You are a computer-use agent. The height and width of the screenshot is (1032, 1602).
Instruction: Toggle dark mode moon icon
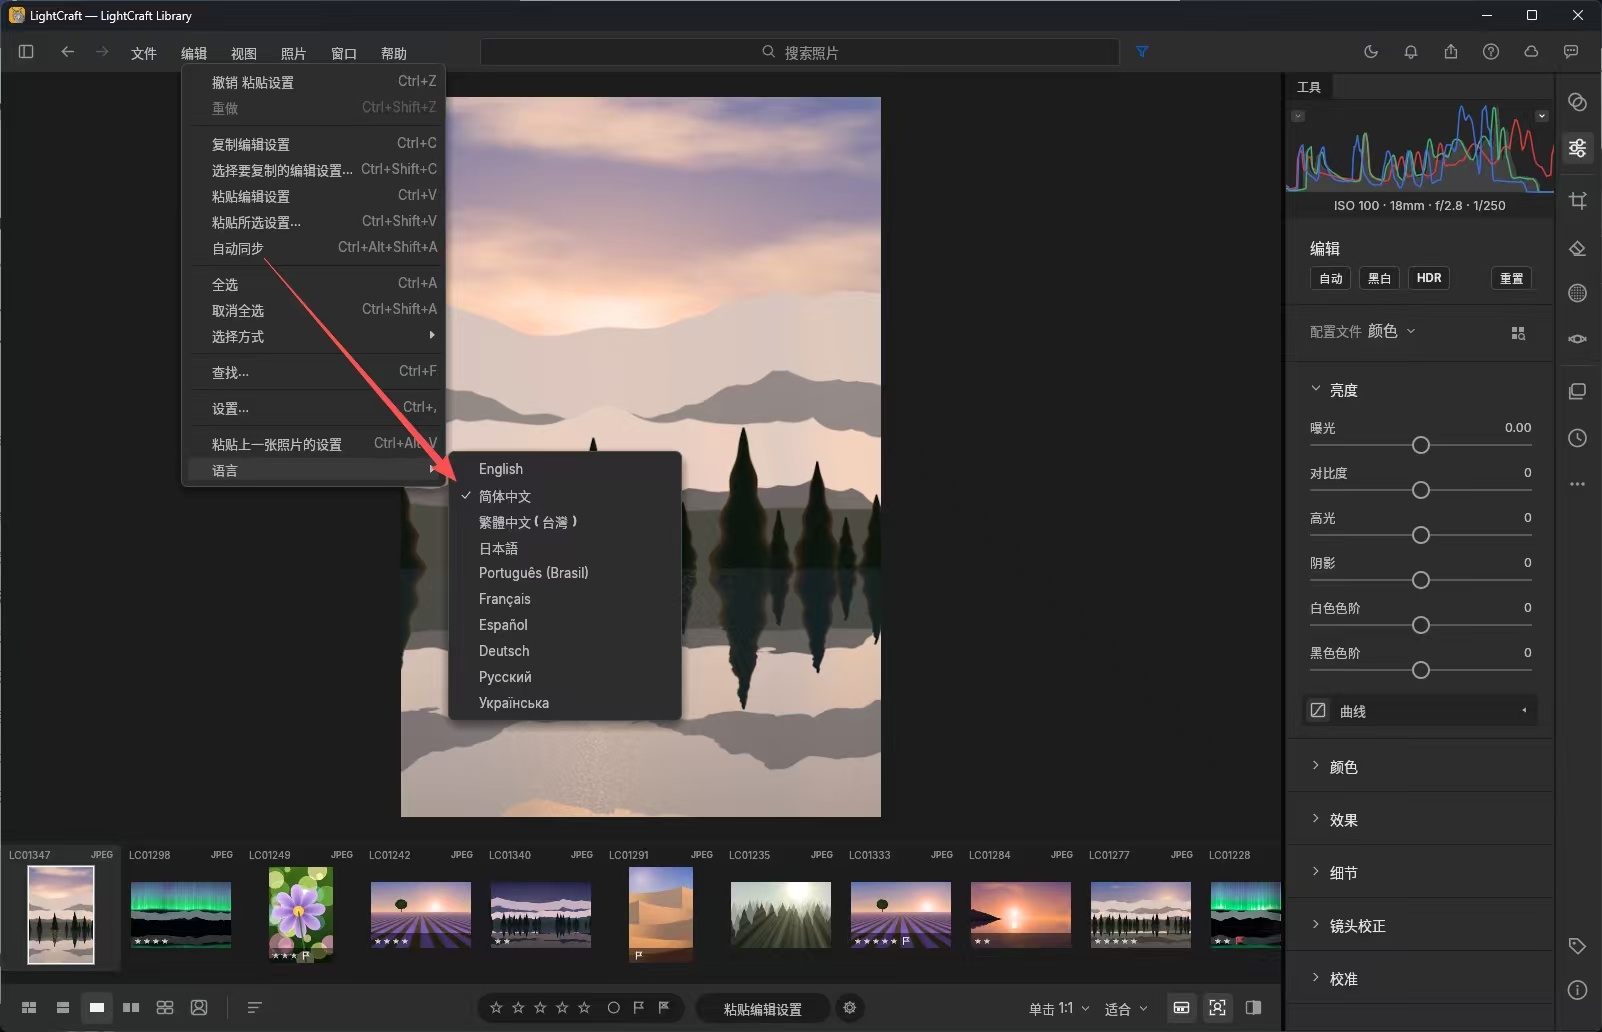[1371, 52]
